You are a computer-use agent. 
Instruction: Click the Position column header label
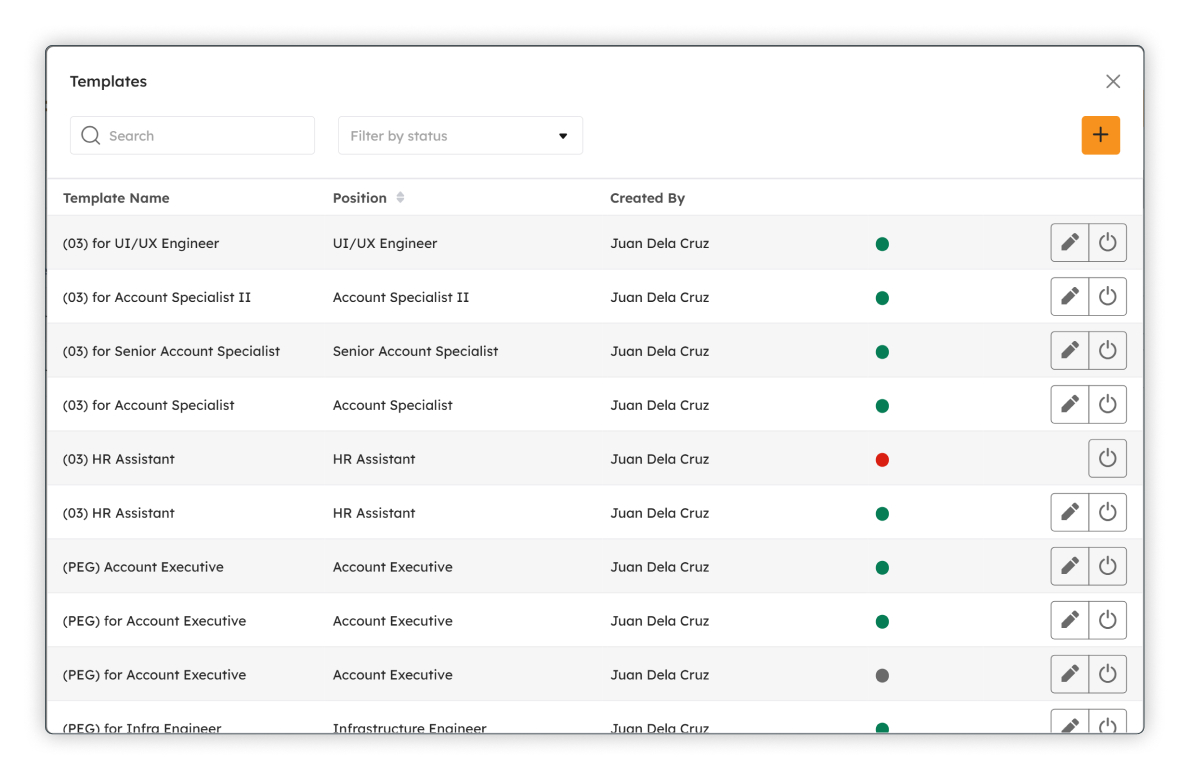(360, 198)
